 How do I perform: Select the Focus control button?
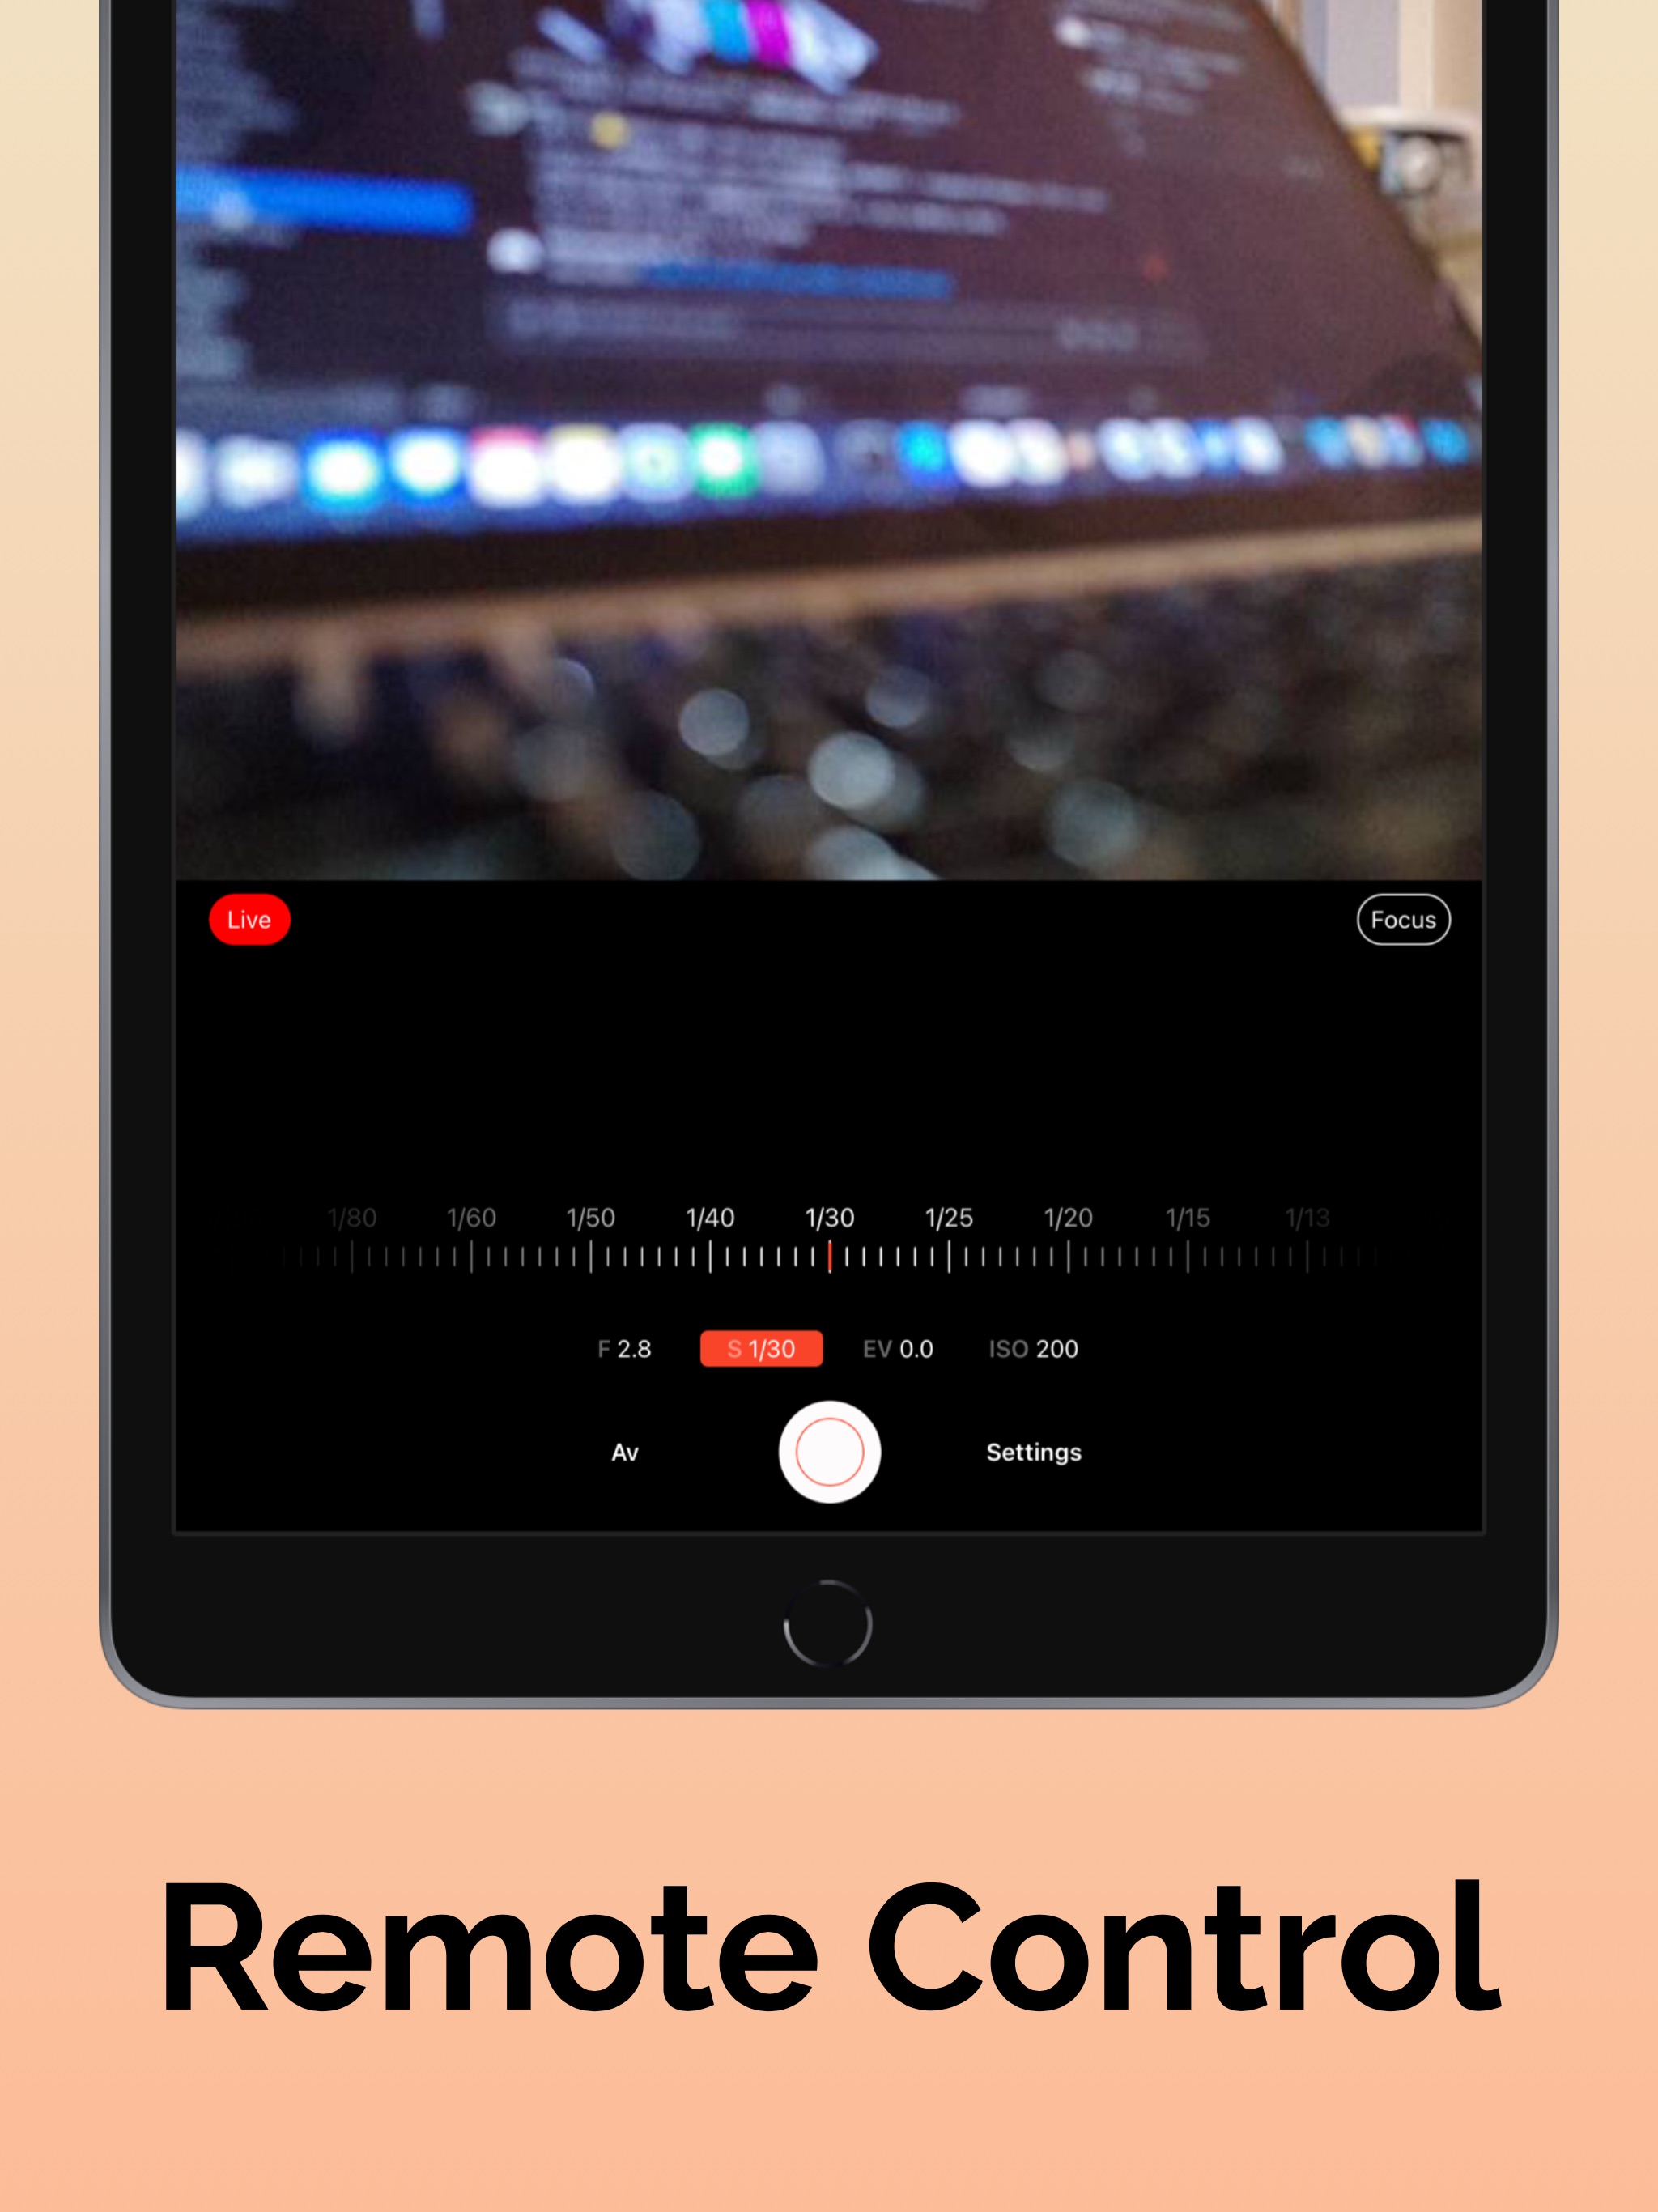coord(1405,920)
